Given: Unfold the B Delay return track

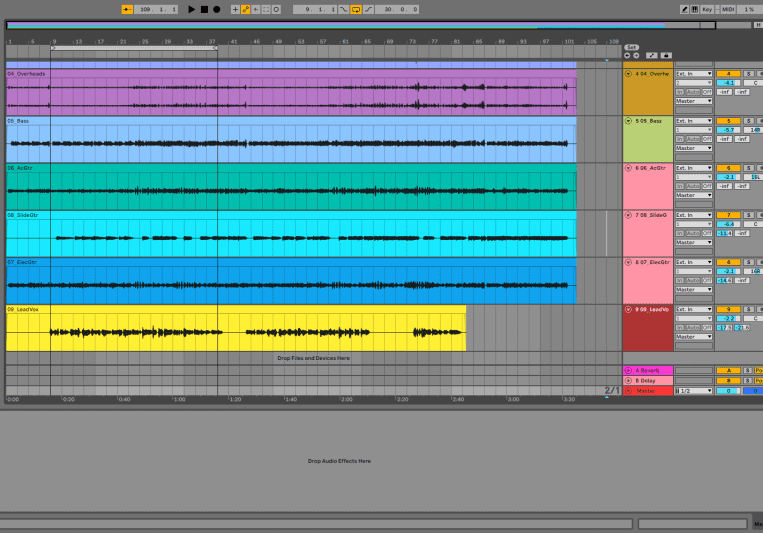Looking at the screenshot, I should click(x=628, y=381).
